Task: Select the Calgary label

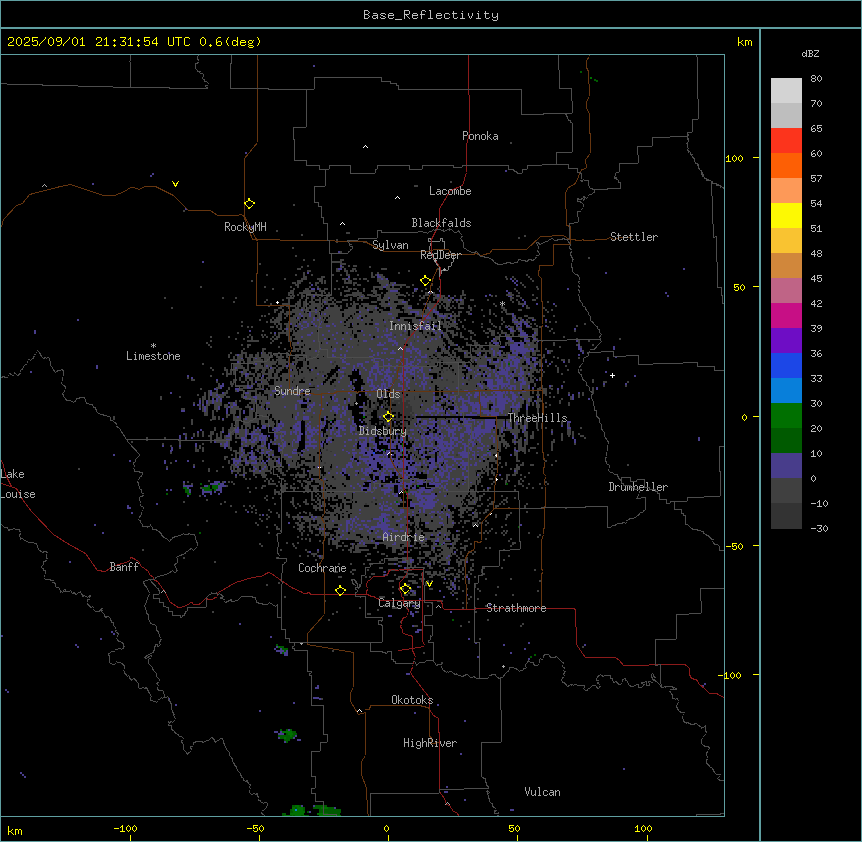Action: point(399,603)
